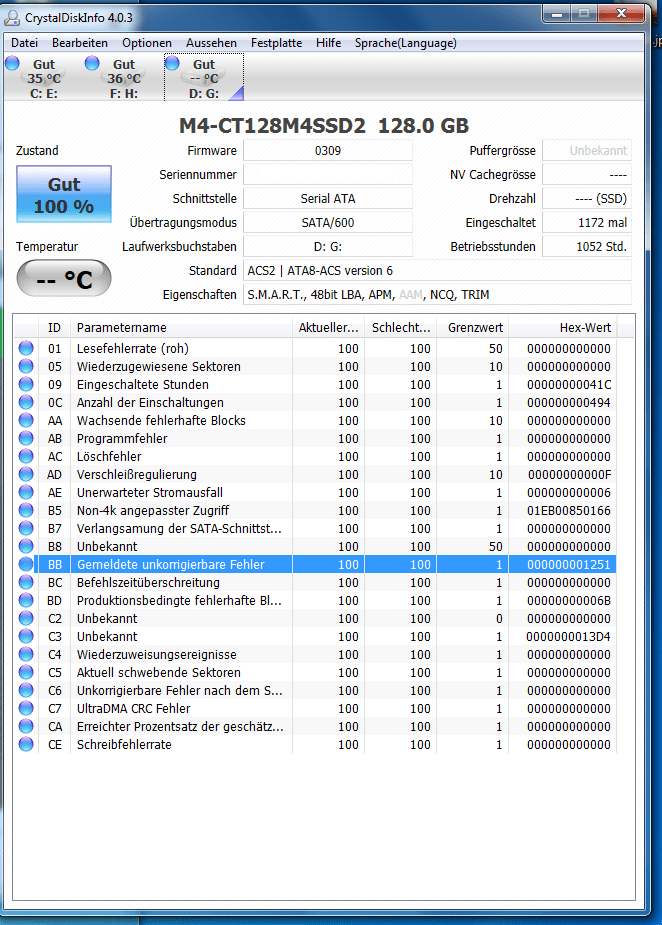Click status orb of row C3 Unbekannt
662x925 pixels.
click(26, 636)
